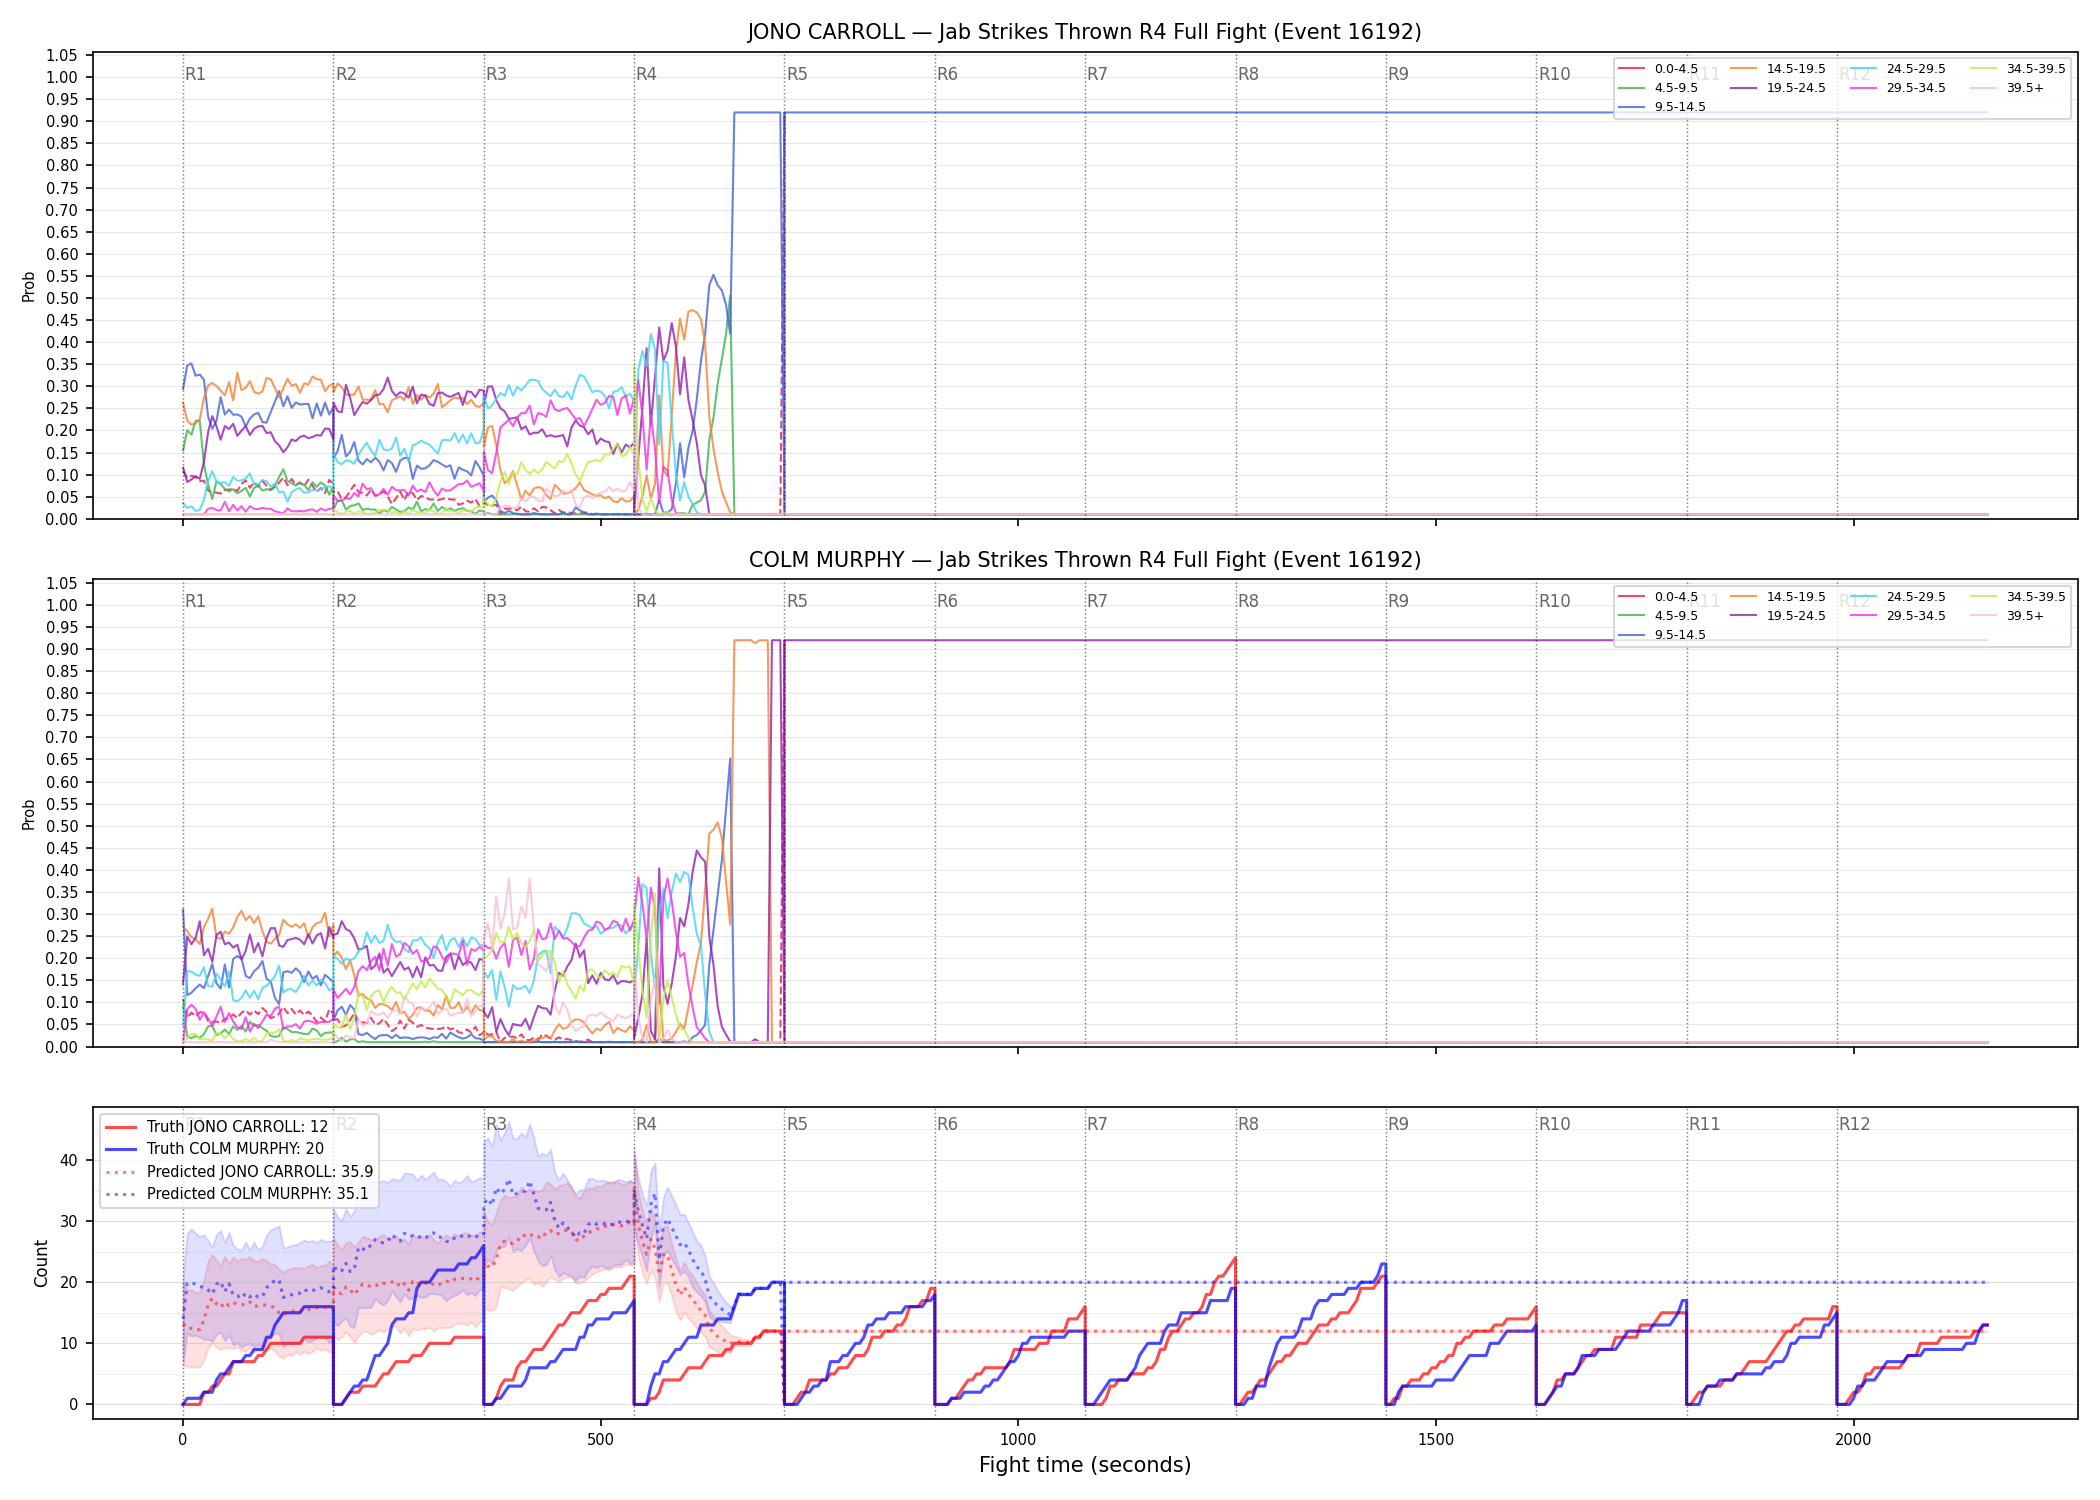Click Truth COLM MURPHY: 20 legend entry

pyautogui.click(x=215, y=1149)
